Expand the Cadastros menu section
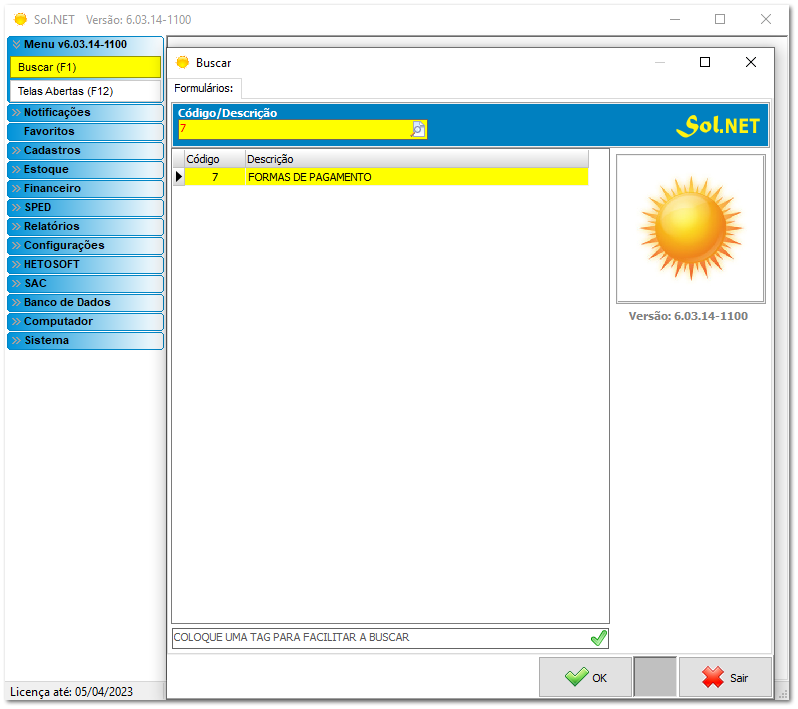This screenshot has width=798, height=709. [x=86, y=150]
